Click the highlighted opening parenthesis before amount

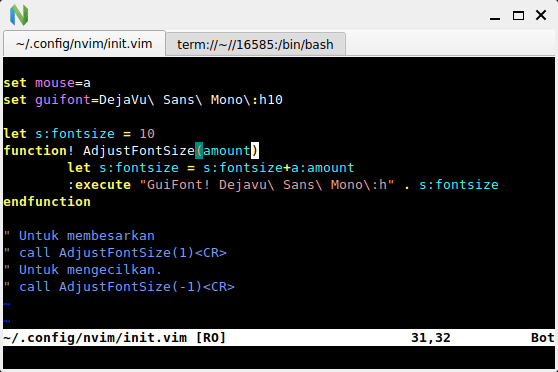(x=199, y=151)
